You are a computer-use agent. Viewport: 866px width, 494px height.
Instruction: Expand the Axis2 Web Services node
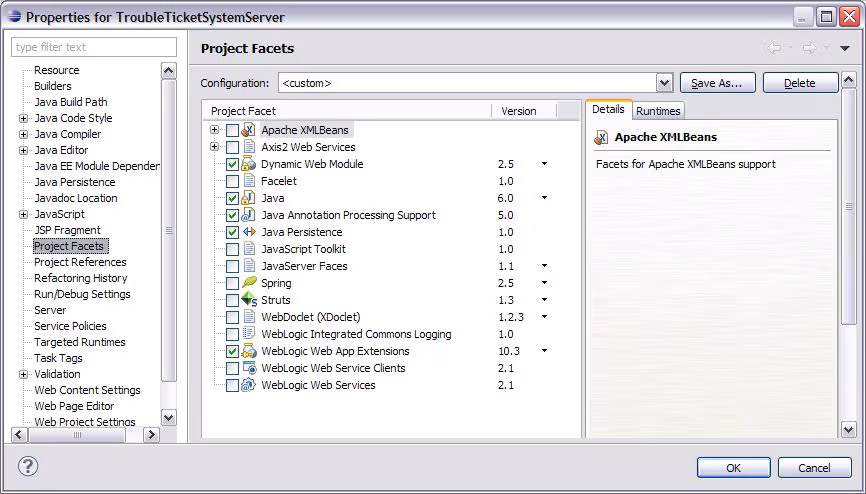(x=214, y=147)
